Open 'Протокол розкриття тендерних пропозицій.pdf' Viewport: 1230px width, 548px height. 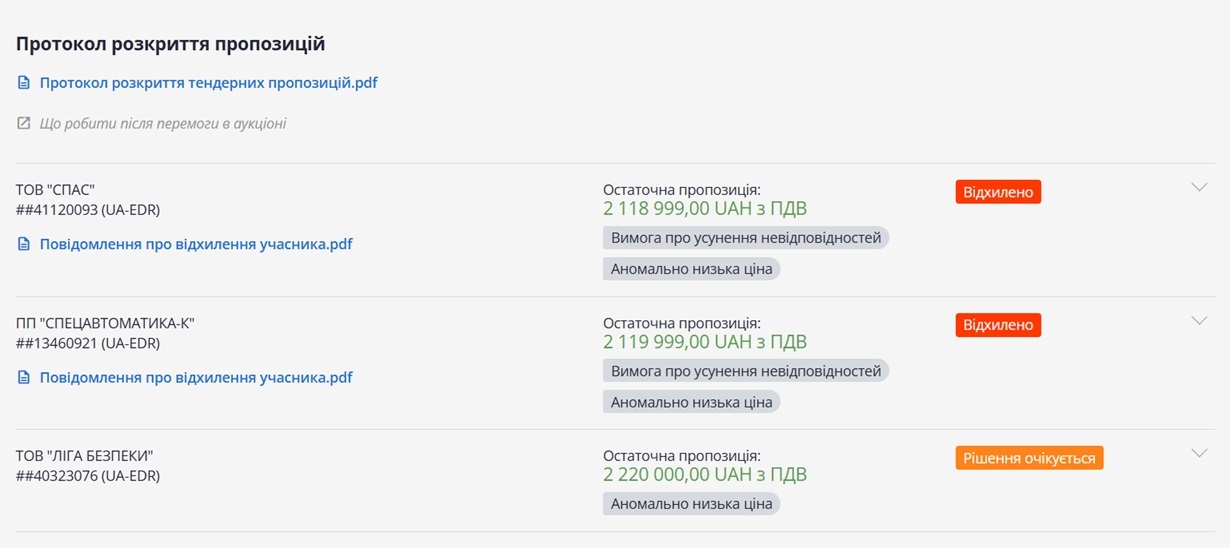[x=208, y=83]
